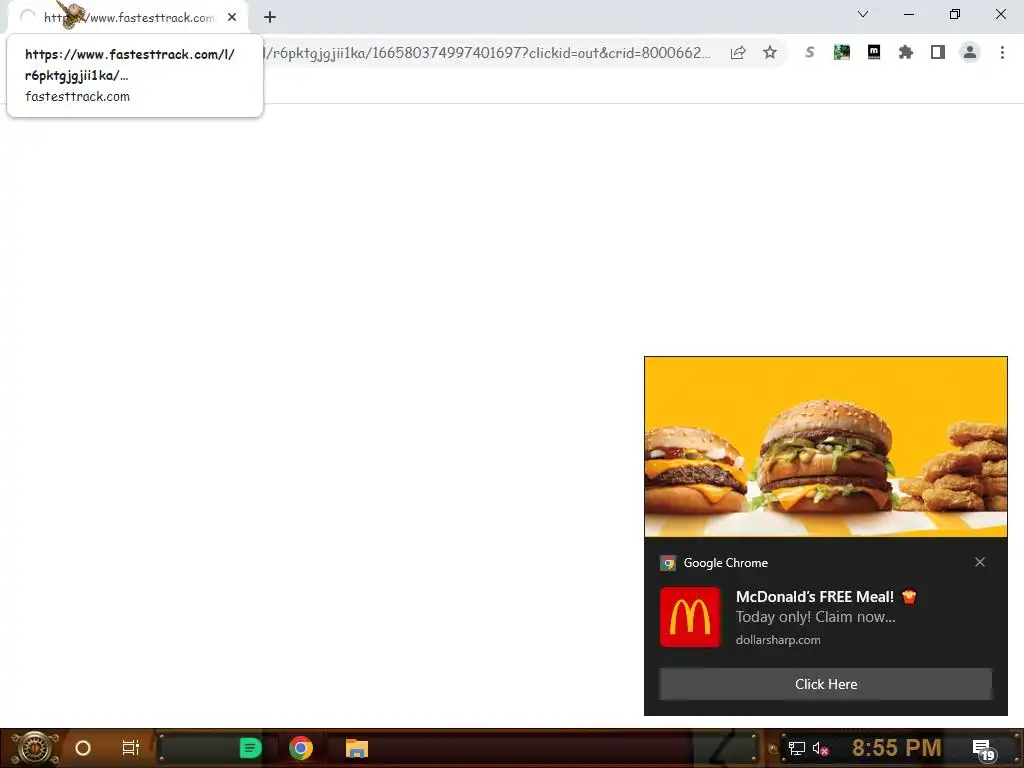Open Cortana search circle on taskbar
This screenshot has height=768, width=1024.
click(83, 748)
